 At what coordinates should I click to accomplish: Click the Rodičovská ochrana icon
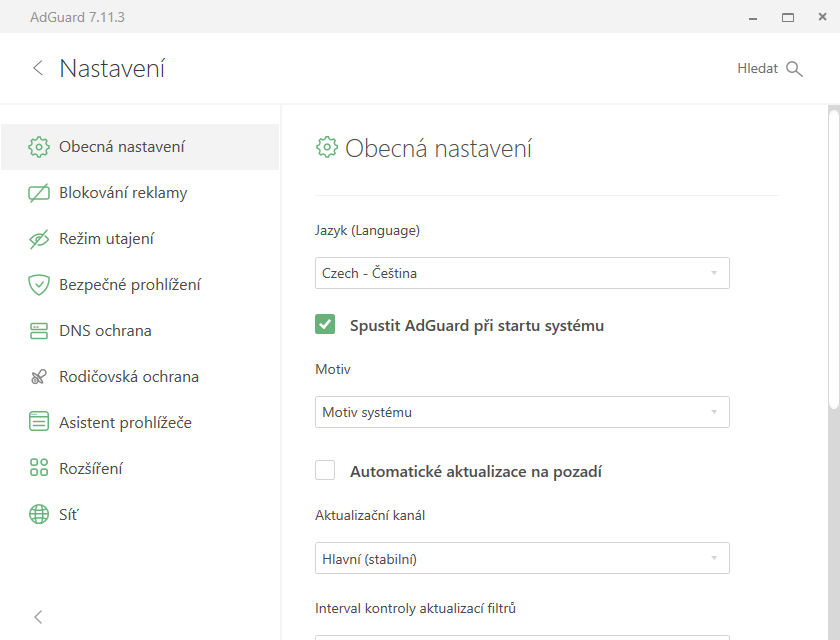click(39, 377)
